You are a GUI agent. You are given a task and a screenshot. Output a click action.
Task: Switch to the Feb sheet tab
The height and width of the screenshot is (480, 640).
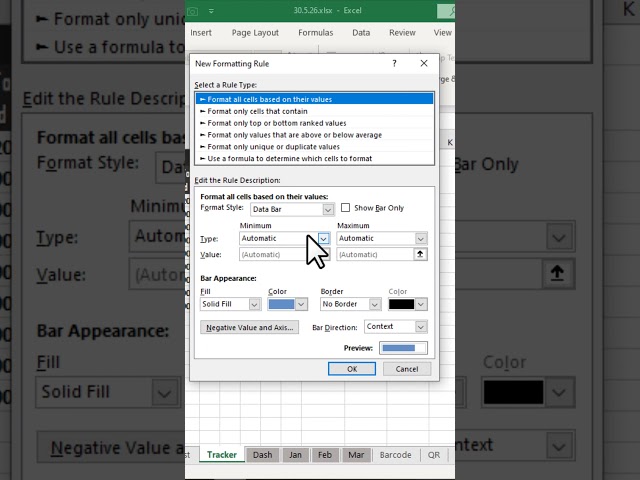pyautogui.click(x=325, y=455)
